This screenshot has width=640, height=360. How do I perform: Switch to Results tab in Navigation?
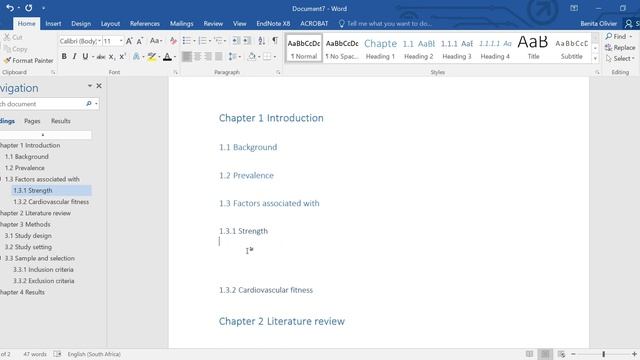pyautogui.click(x=60, y=121)
